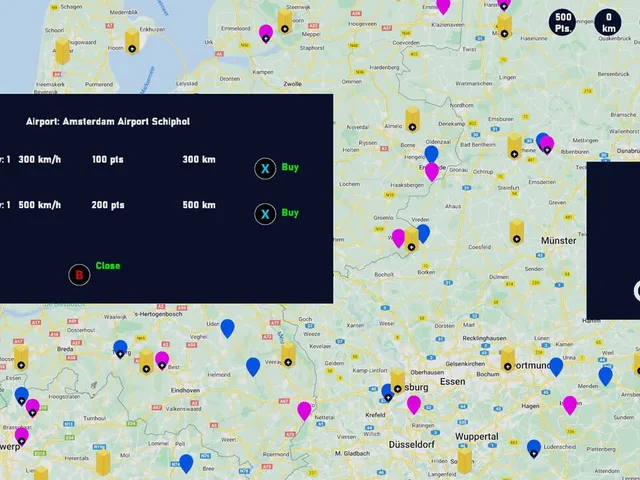Click the Airport: Amsterdam Airport Schiphol title
This screenshot has height=480, width=640.
[x=108, y=122]
